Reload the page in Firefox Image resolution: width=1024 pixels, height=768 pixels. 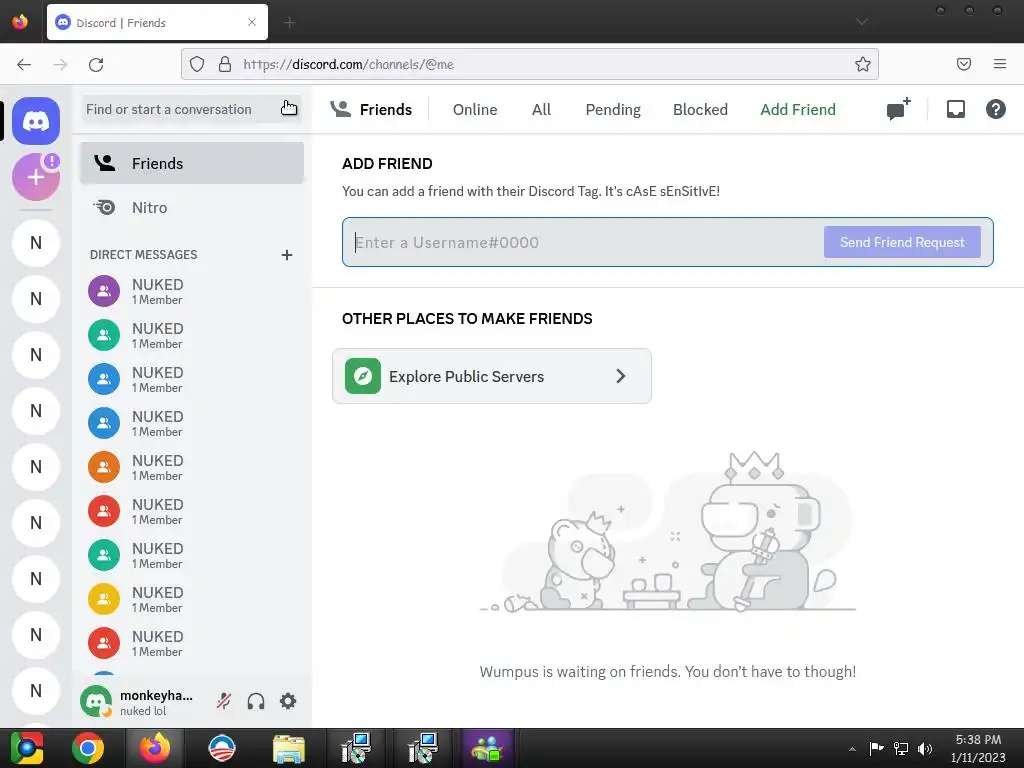point(96,65)
